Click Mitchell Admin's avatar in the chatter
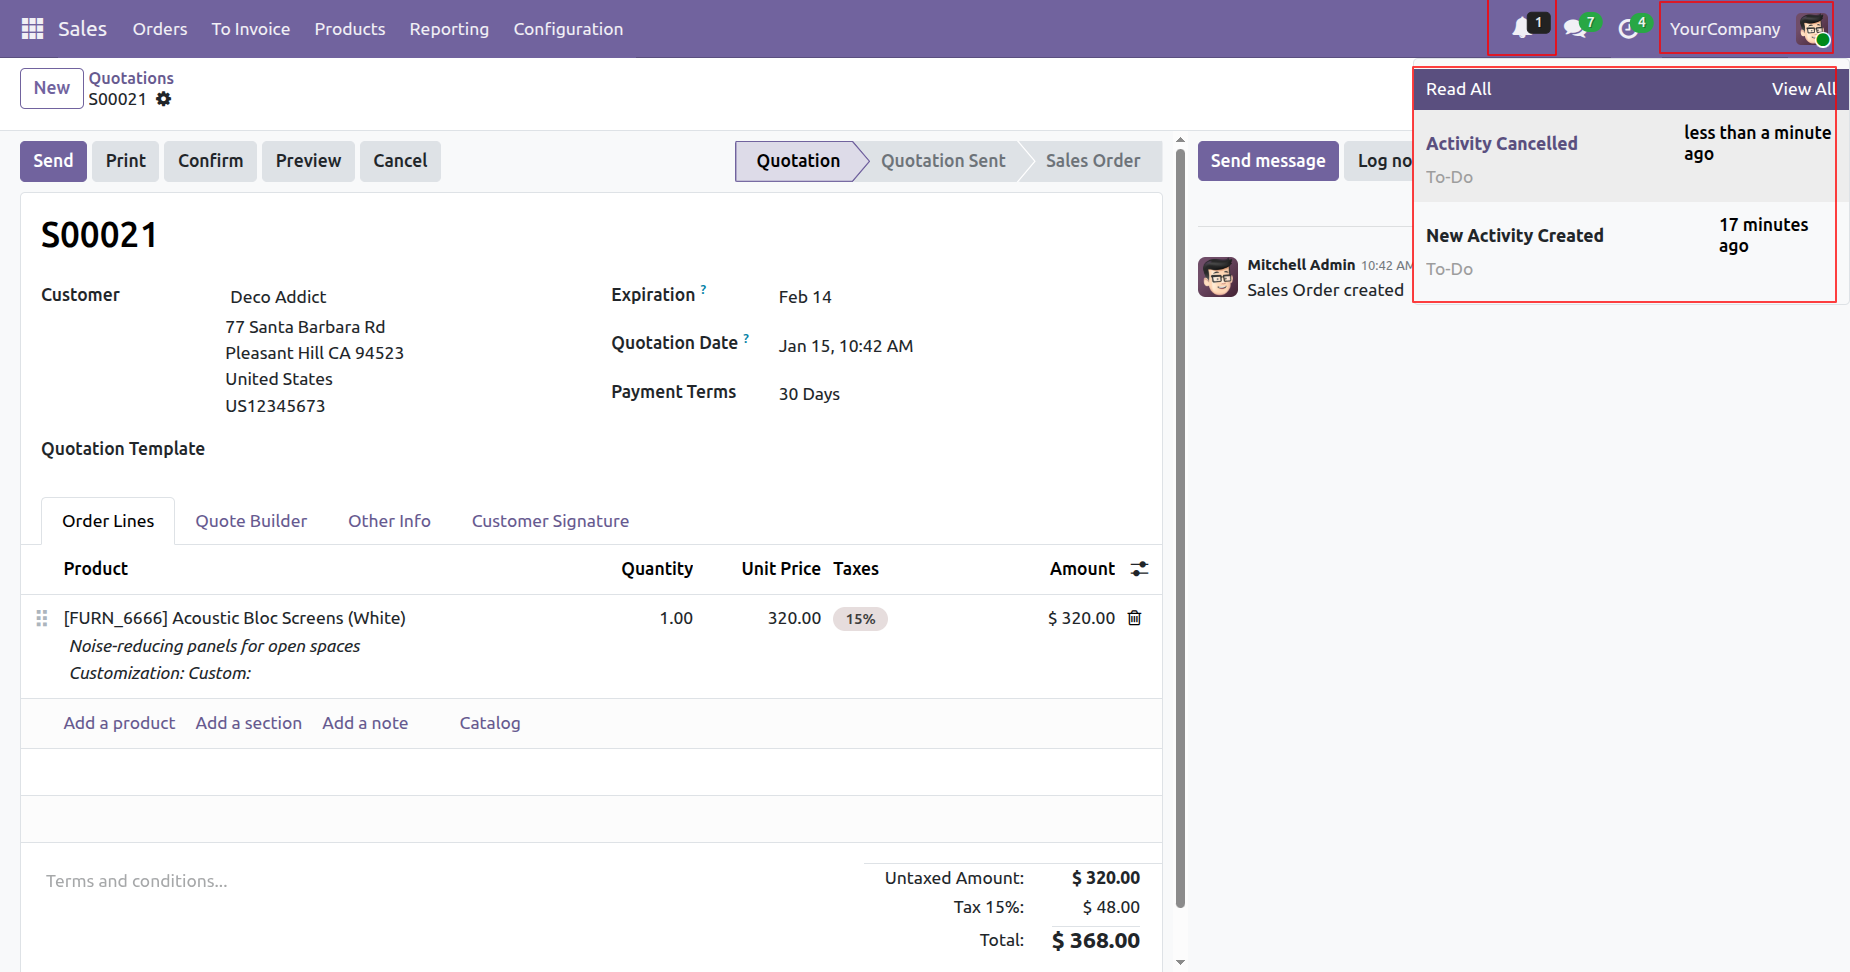1850x972 pixels. coord(1218,277)
